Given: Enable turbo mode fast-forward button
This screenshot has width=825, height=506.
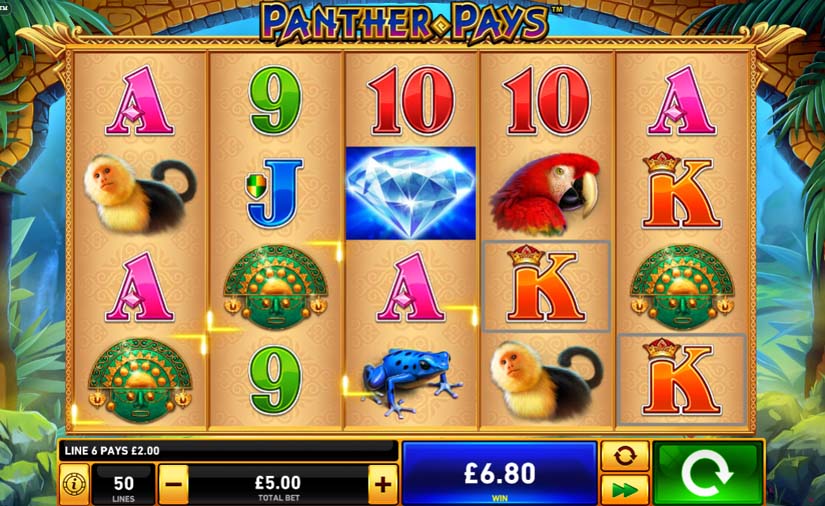Looking at the screenshot, I should coord(625,490).
